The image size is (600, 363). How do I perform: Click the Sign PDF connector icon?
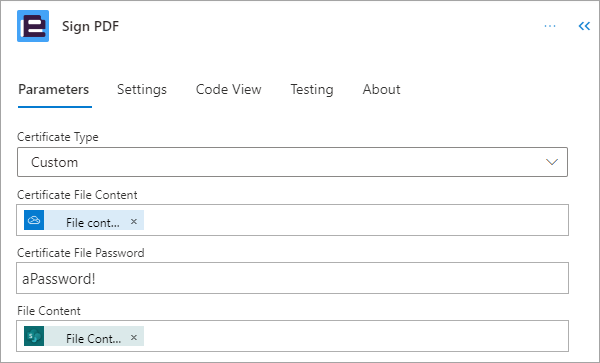point(33,26)
